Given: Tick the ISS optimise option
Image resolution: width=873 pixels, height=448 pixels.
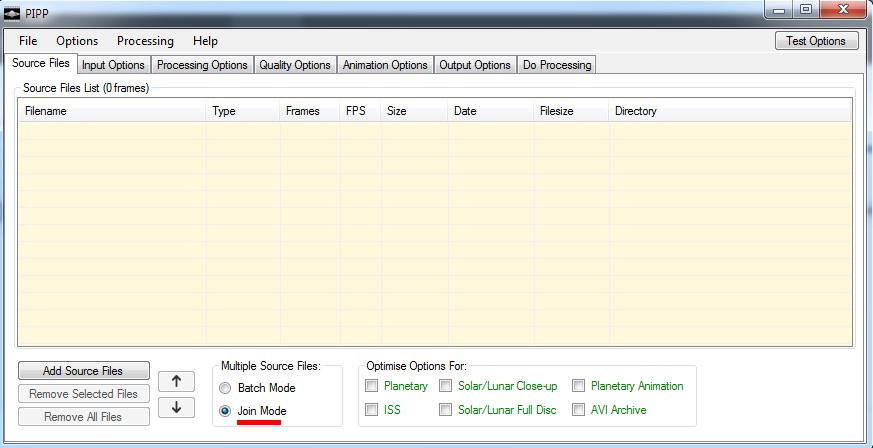Looking at the screenshot, I should point(372,410).
